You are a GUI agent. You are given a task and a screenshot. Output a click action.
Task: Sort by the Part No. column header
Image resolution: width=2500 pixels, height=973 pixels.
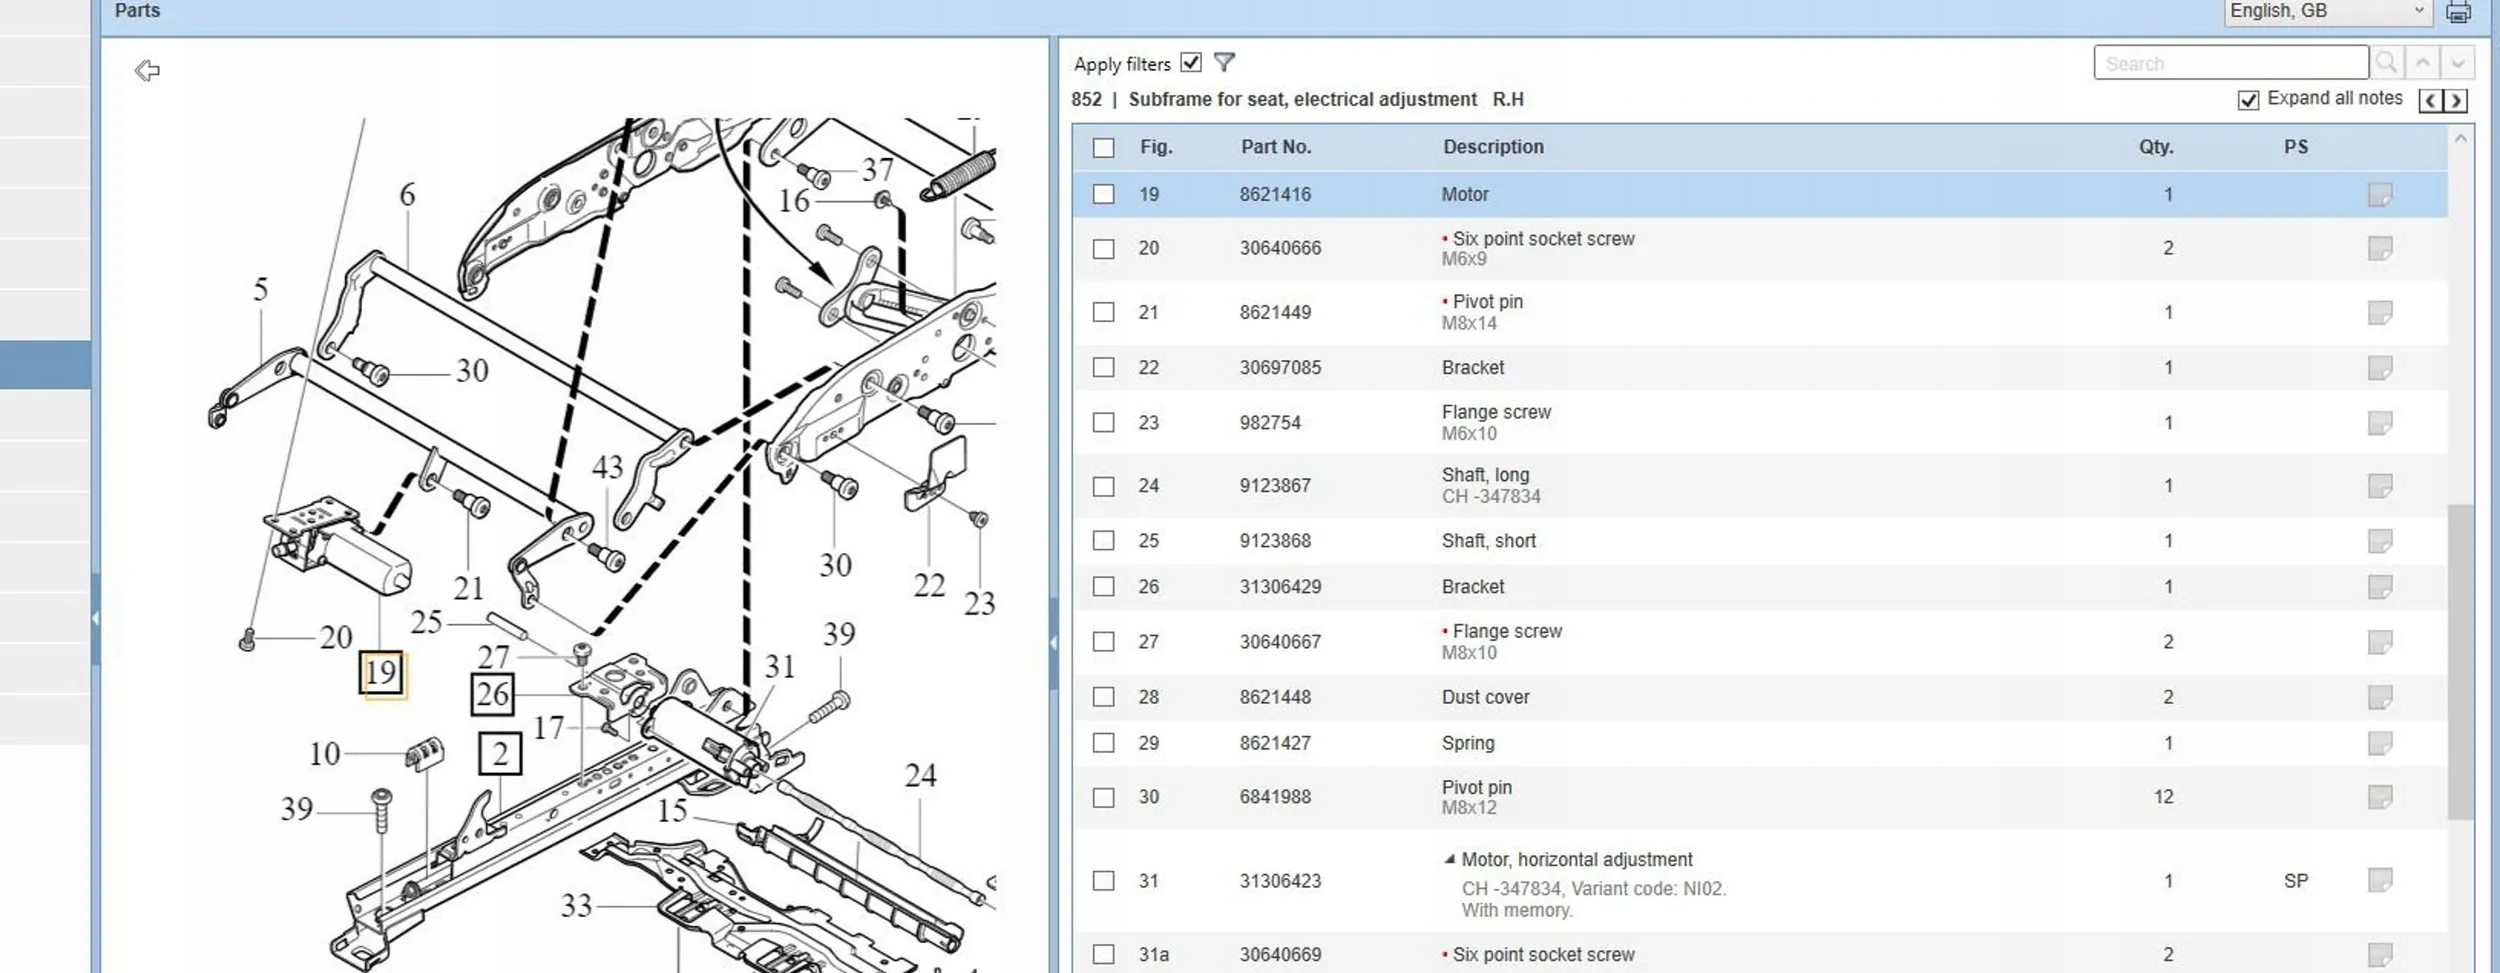pos(1276,147)
